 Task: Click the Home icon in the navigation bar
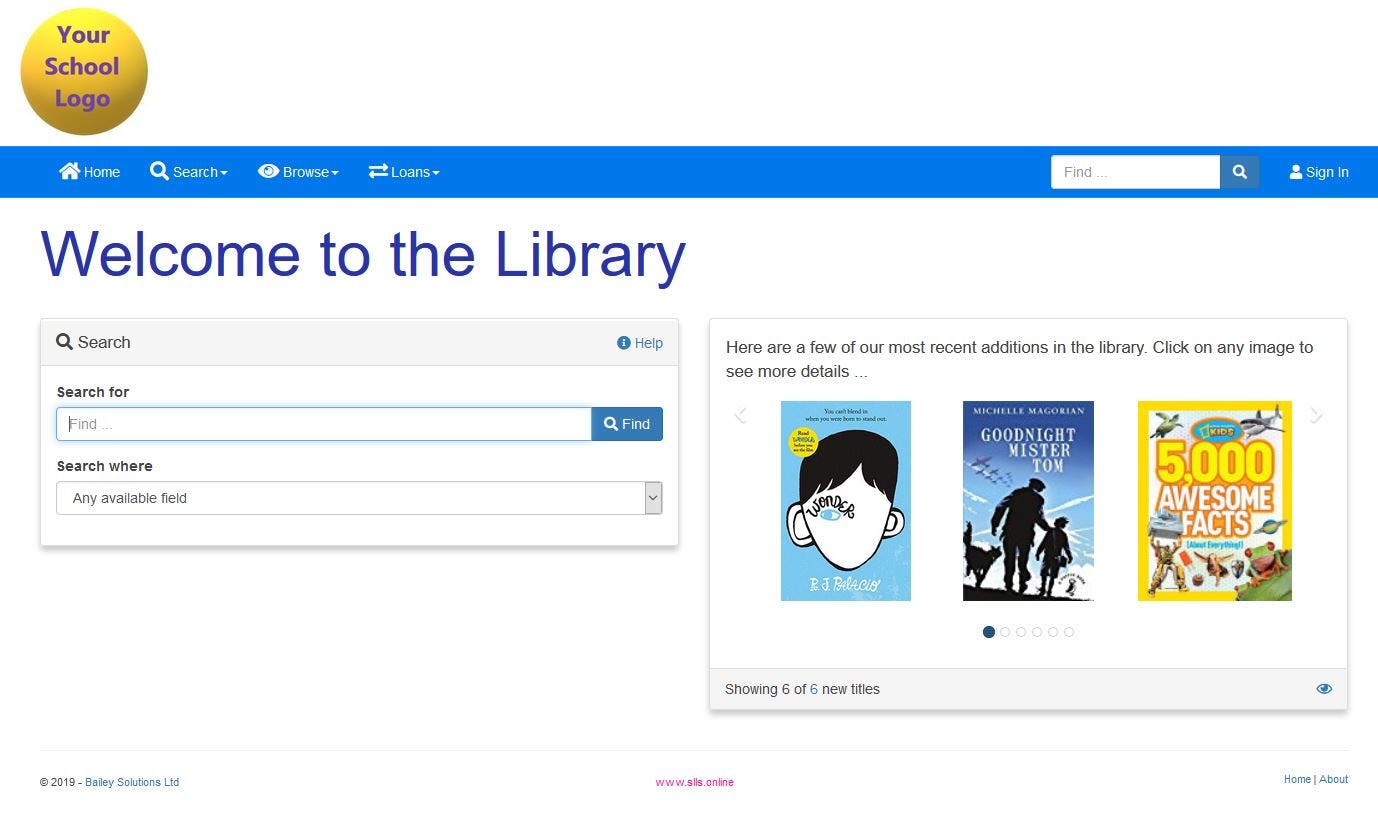click(x=68, y=171)
